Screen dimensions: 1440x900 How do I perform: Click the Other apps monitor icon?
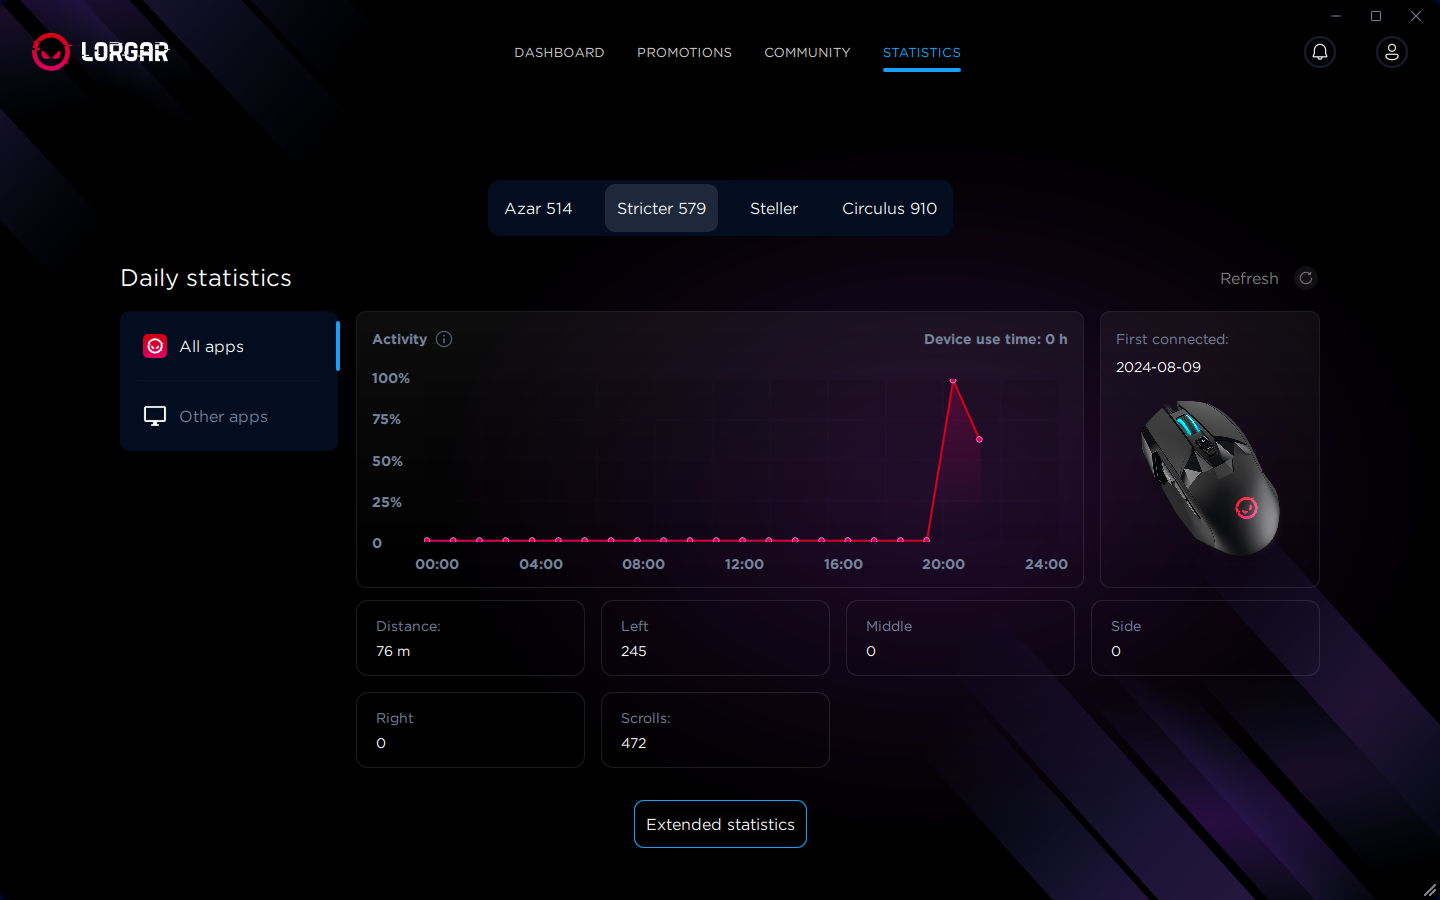click(x=155, y=416)
